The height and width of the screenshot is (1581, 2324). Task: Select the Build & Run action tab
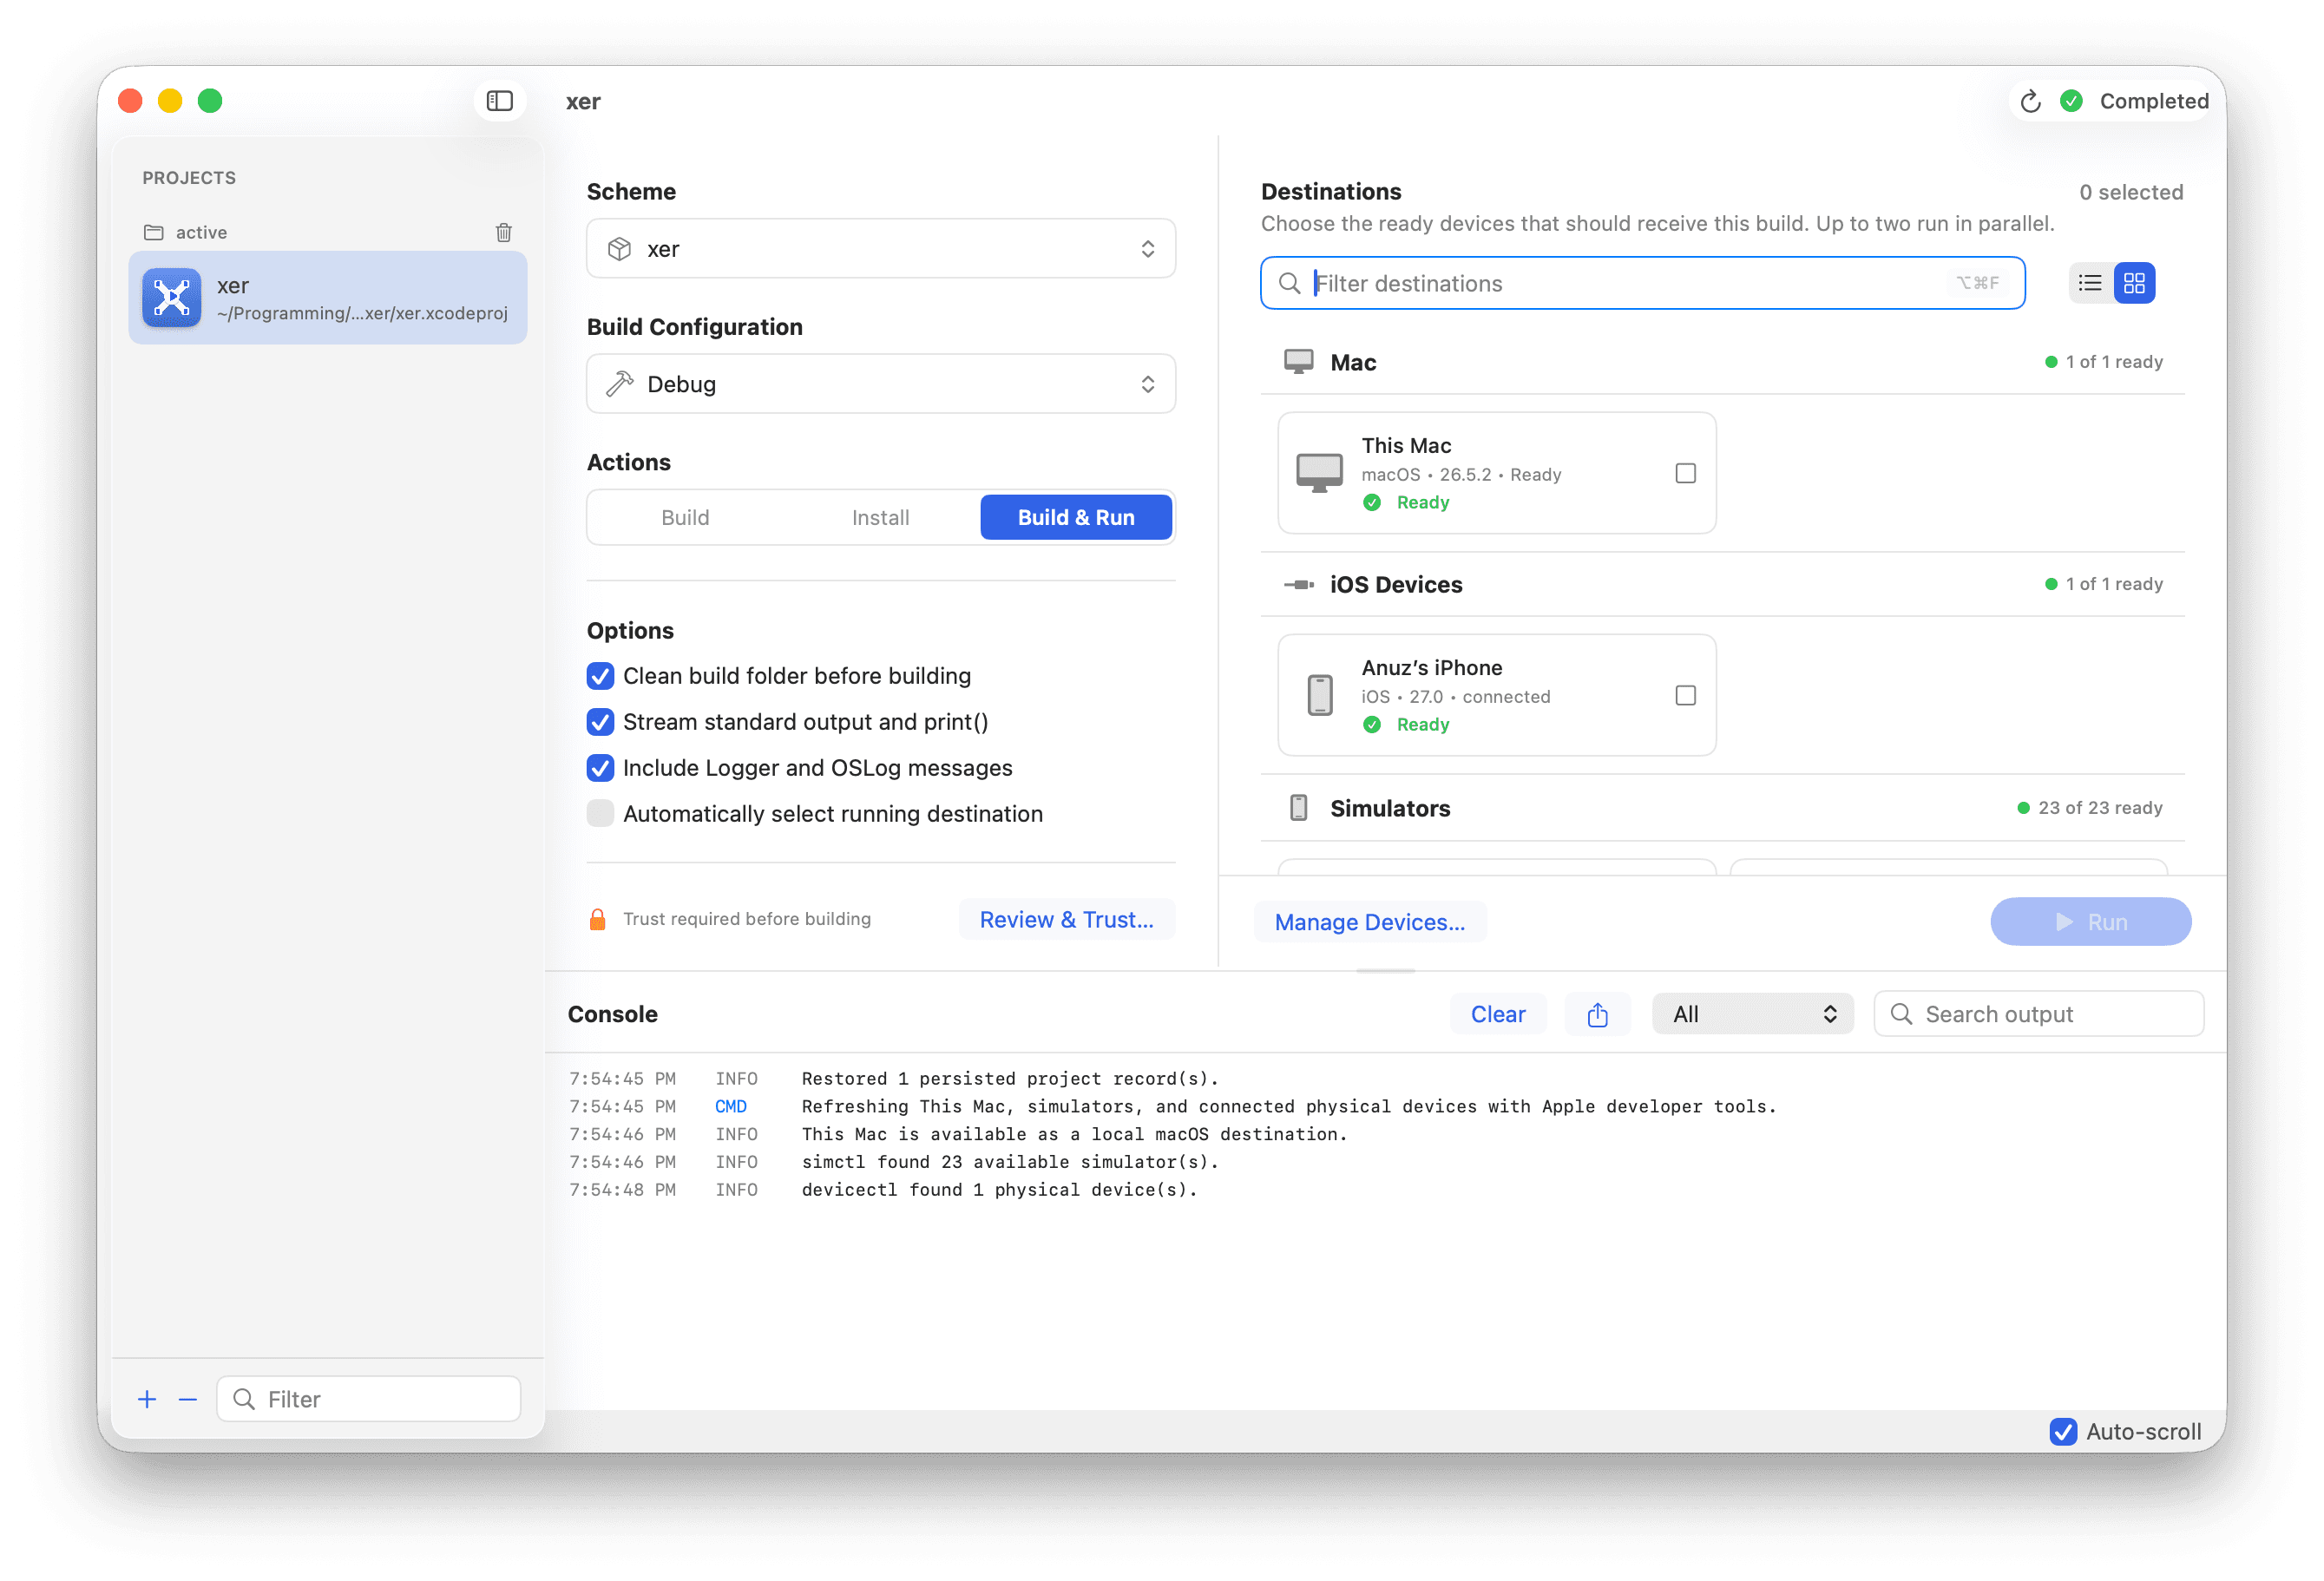pos(1076,518)
